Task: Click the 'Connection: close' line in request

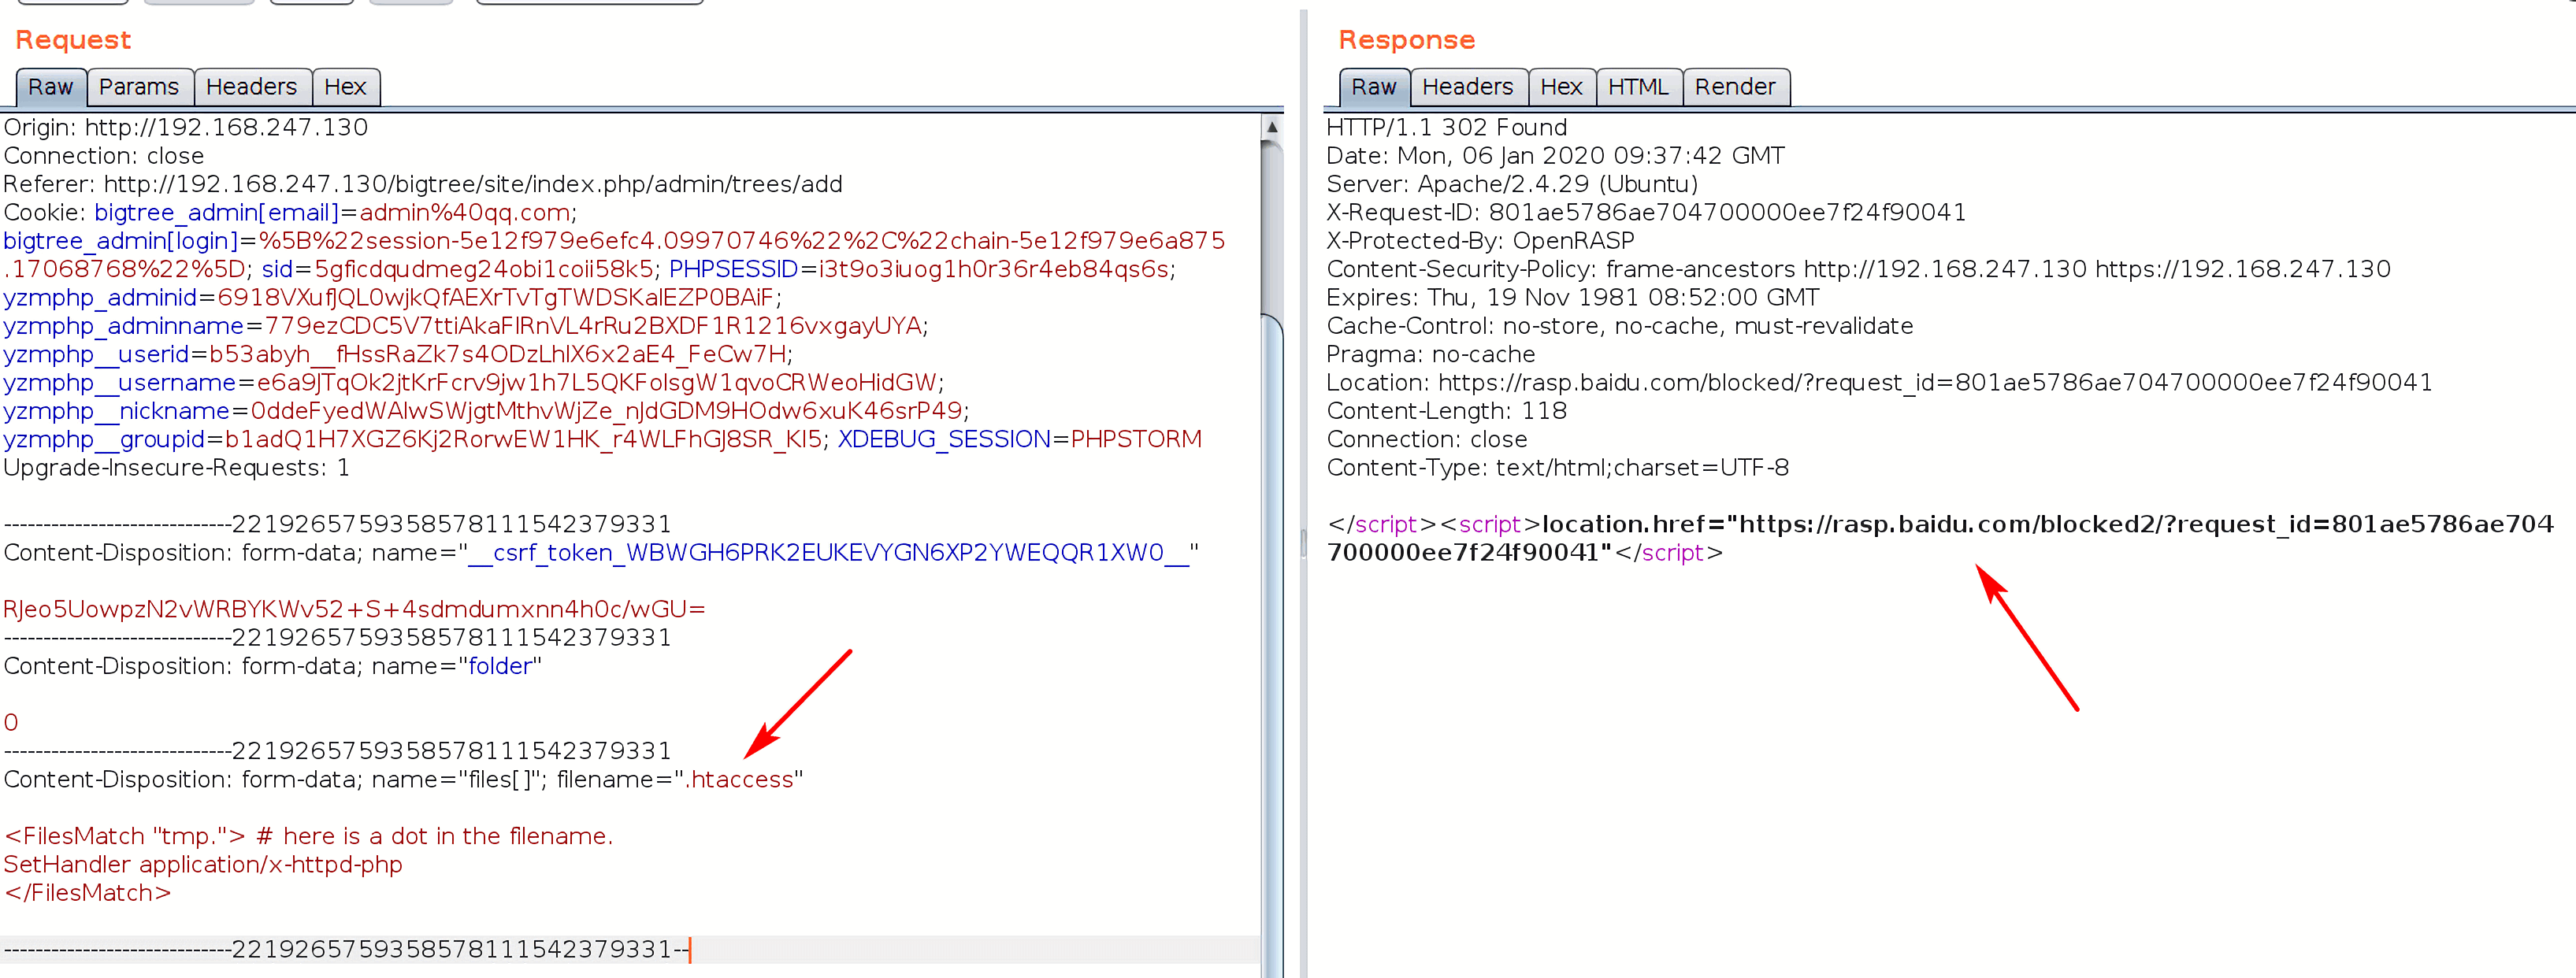Action: (x=104, y=156)
